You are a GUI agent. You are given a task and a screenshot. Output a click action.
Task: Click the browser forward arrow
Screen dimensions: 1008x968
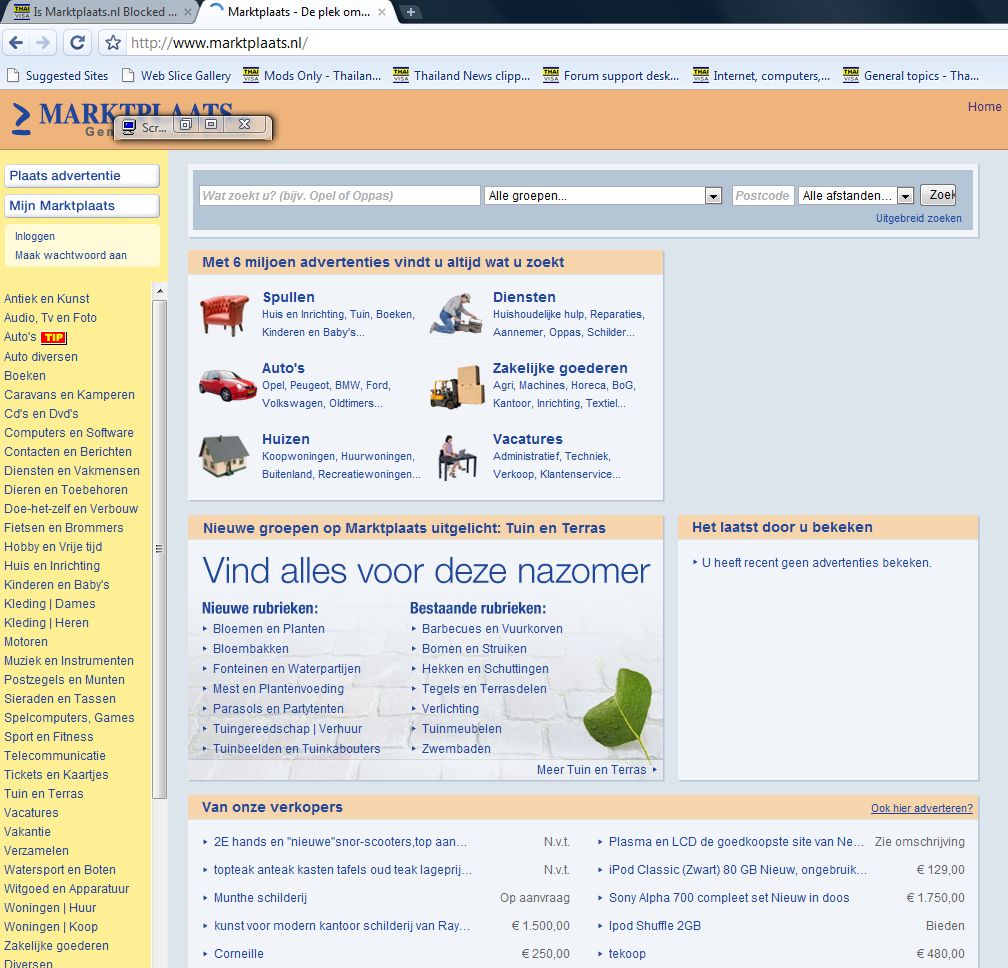click(x=43, y=43)
